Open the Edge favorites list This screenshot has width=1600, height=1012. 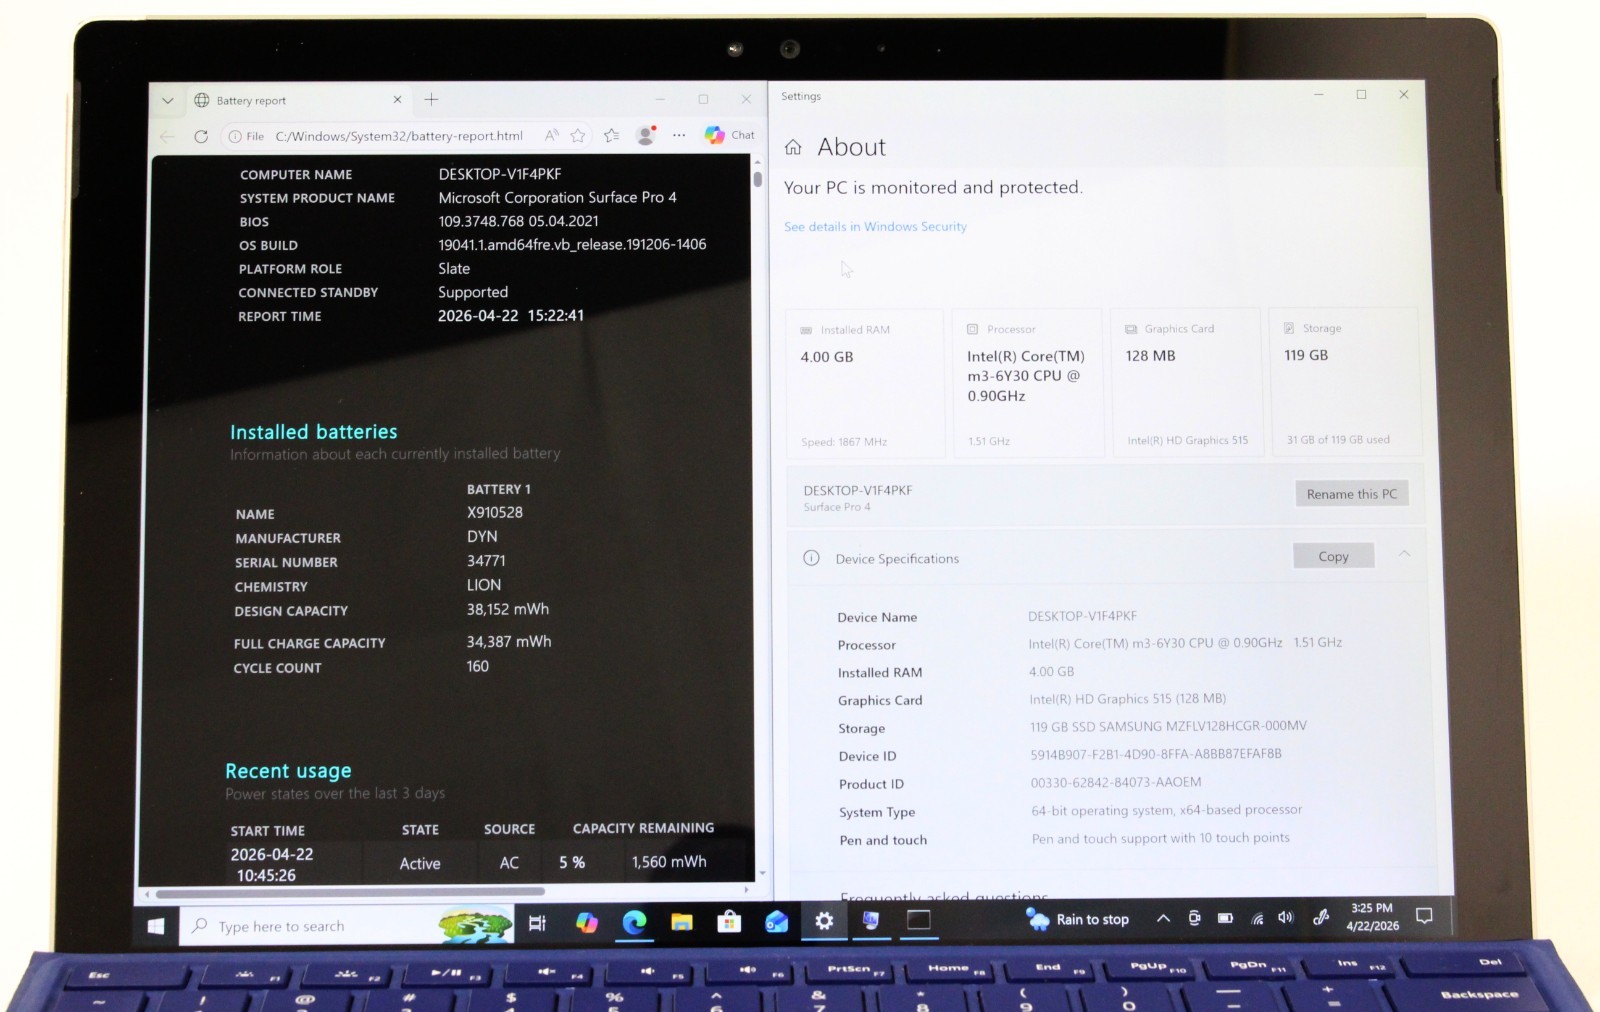612,135
